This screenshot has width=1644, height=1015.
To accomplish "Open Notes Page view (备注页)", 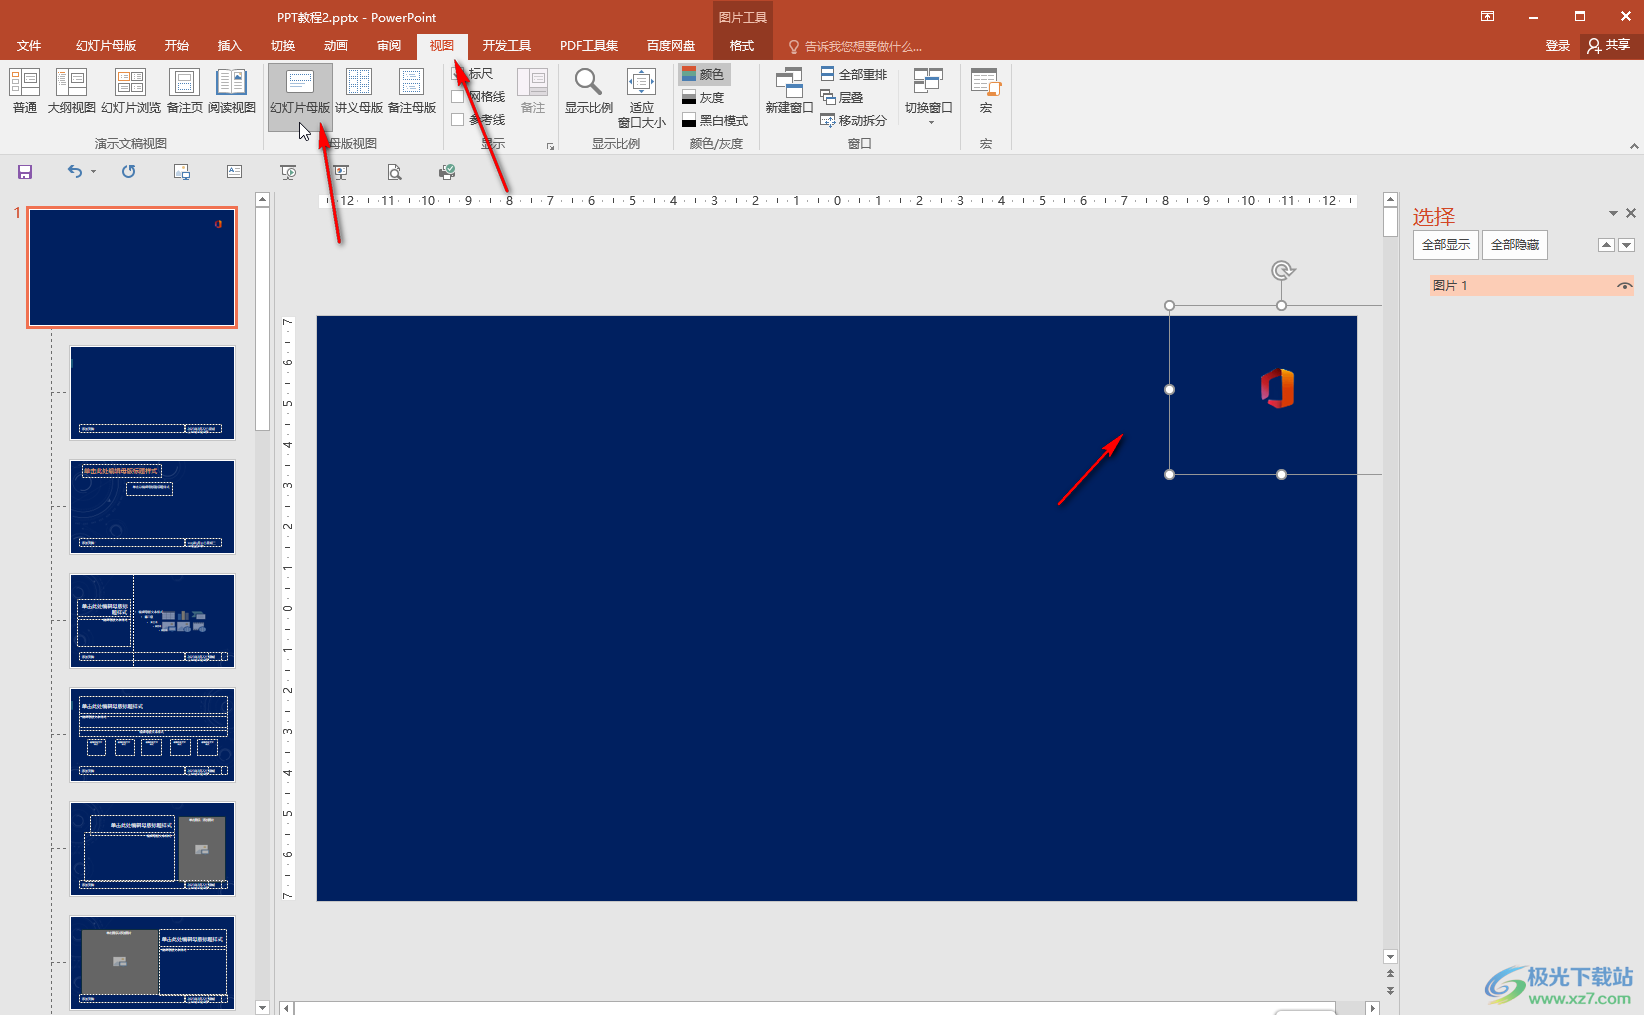I will [x=185, y=91].
